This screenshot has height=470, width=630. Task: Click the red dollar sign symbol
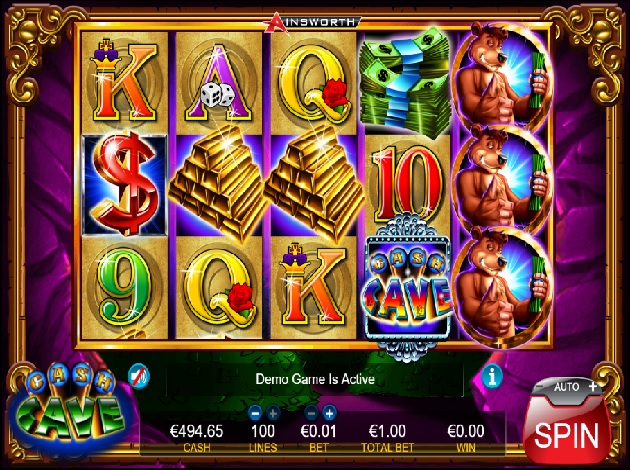pos(125,185)
